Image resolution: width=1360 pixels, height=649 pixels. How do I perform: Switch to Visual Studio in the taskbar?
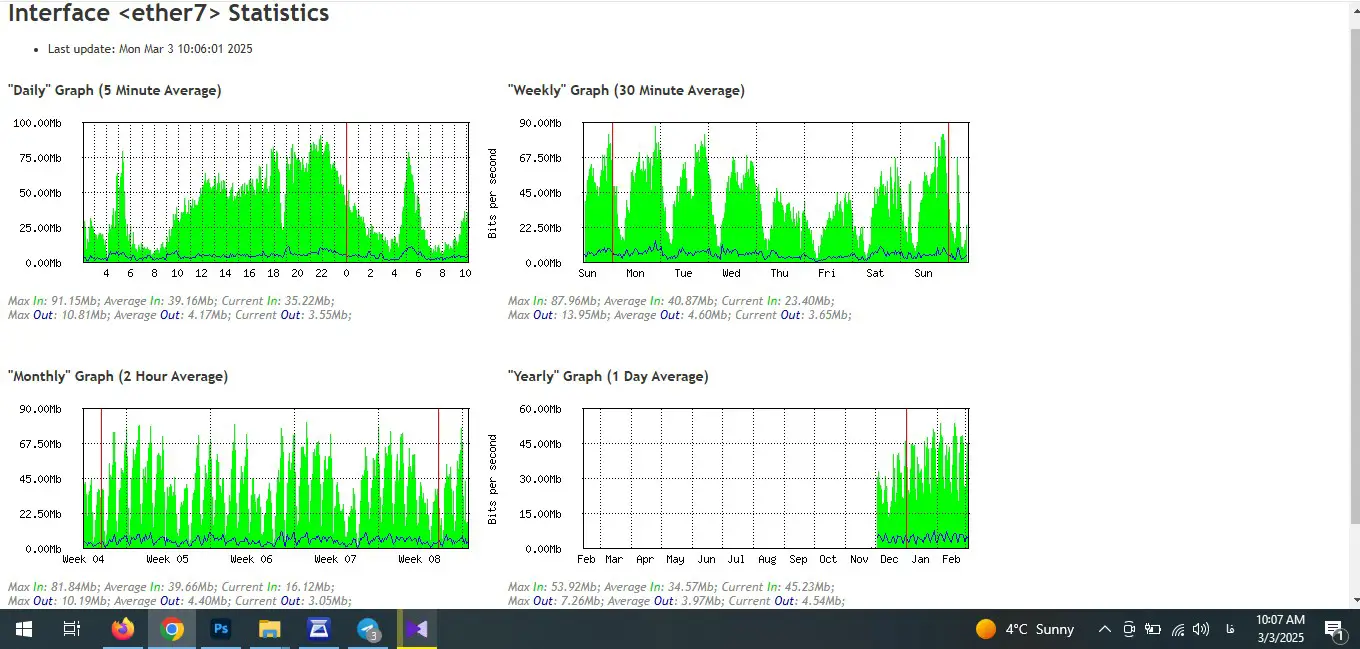[417, 629]
